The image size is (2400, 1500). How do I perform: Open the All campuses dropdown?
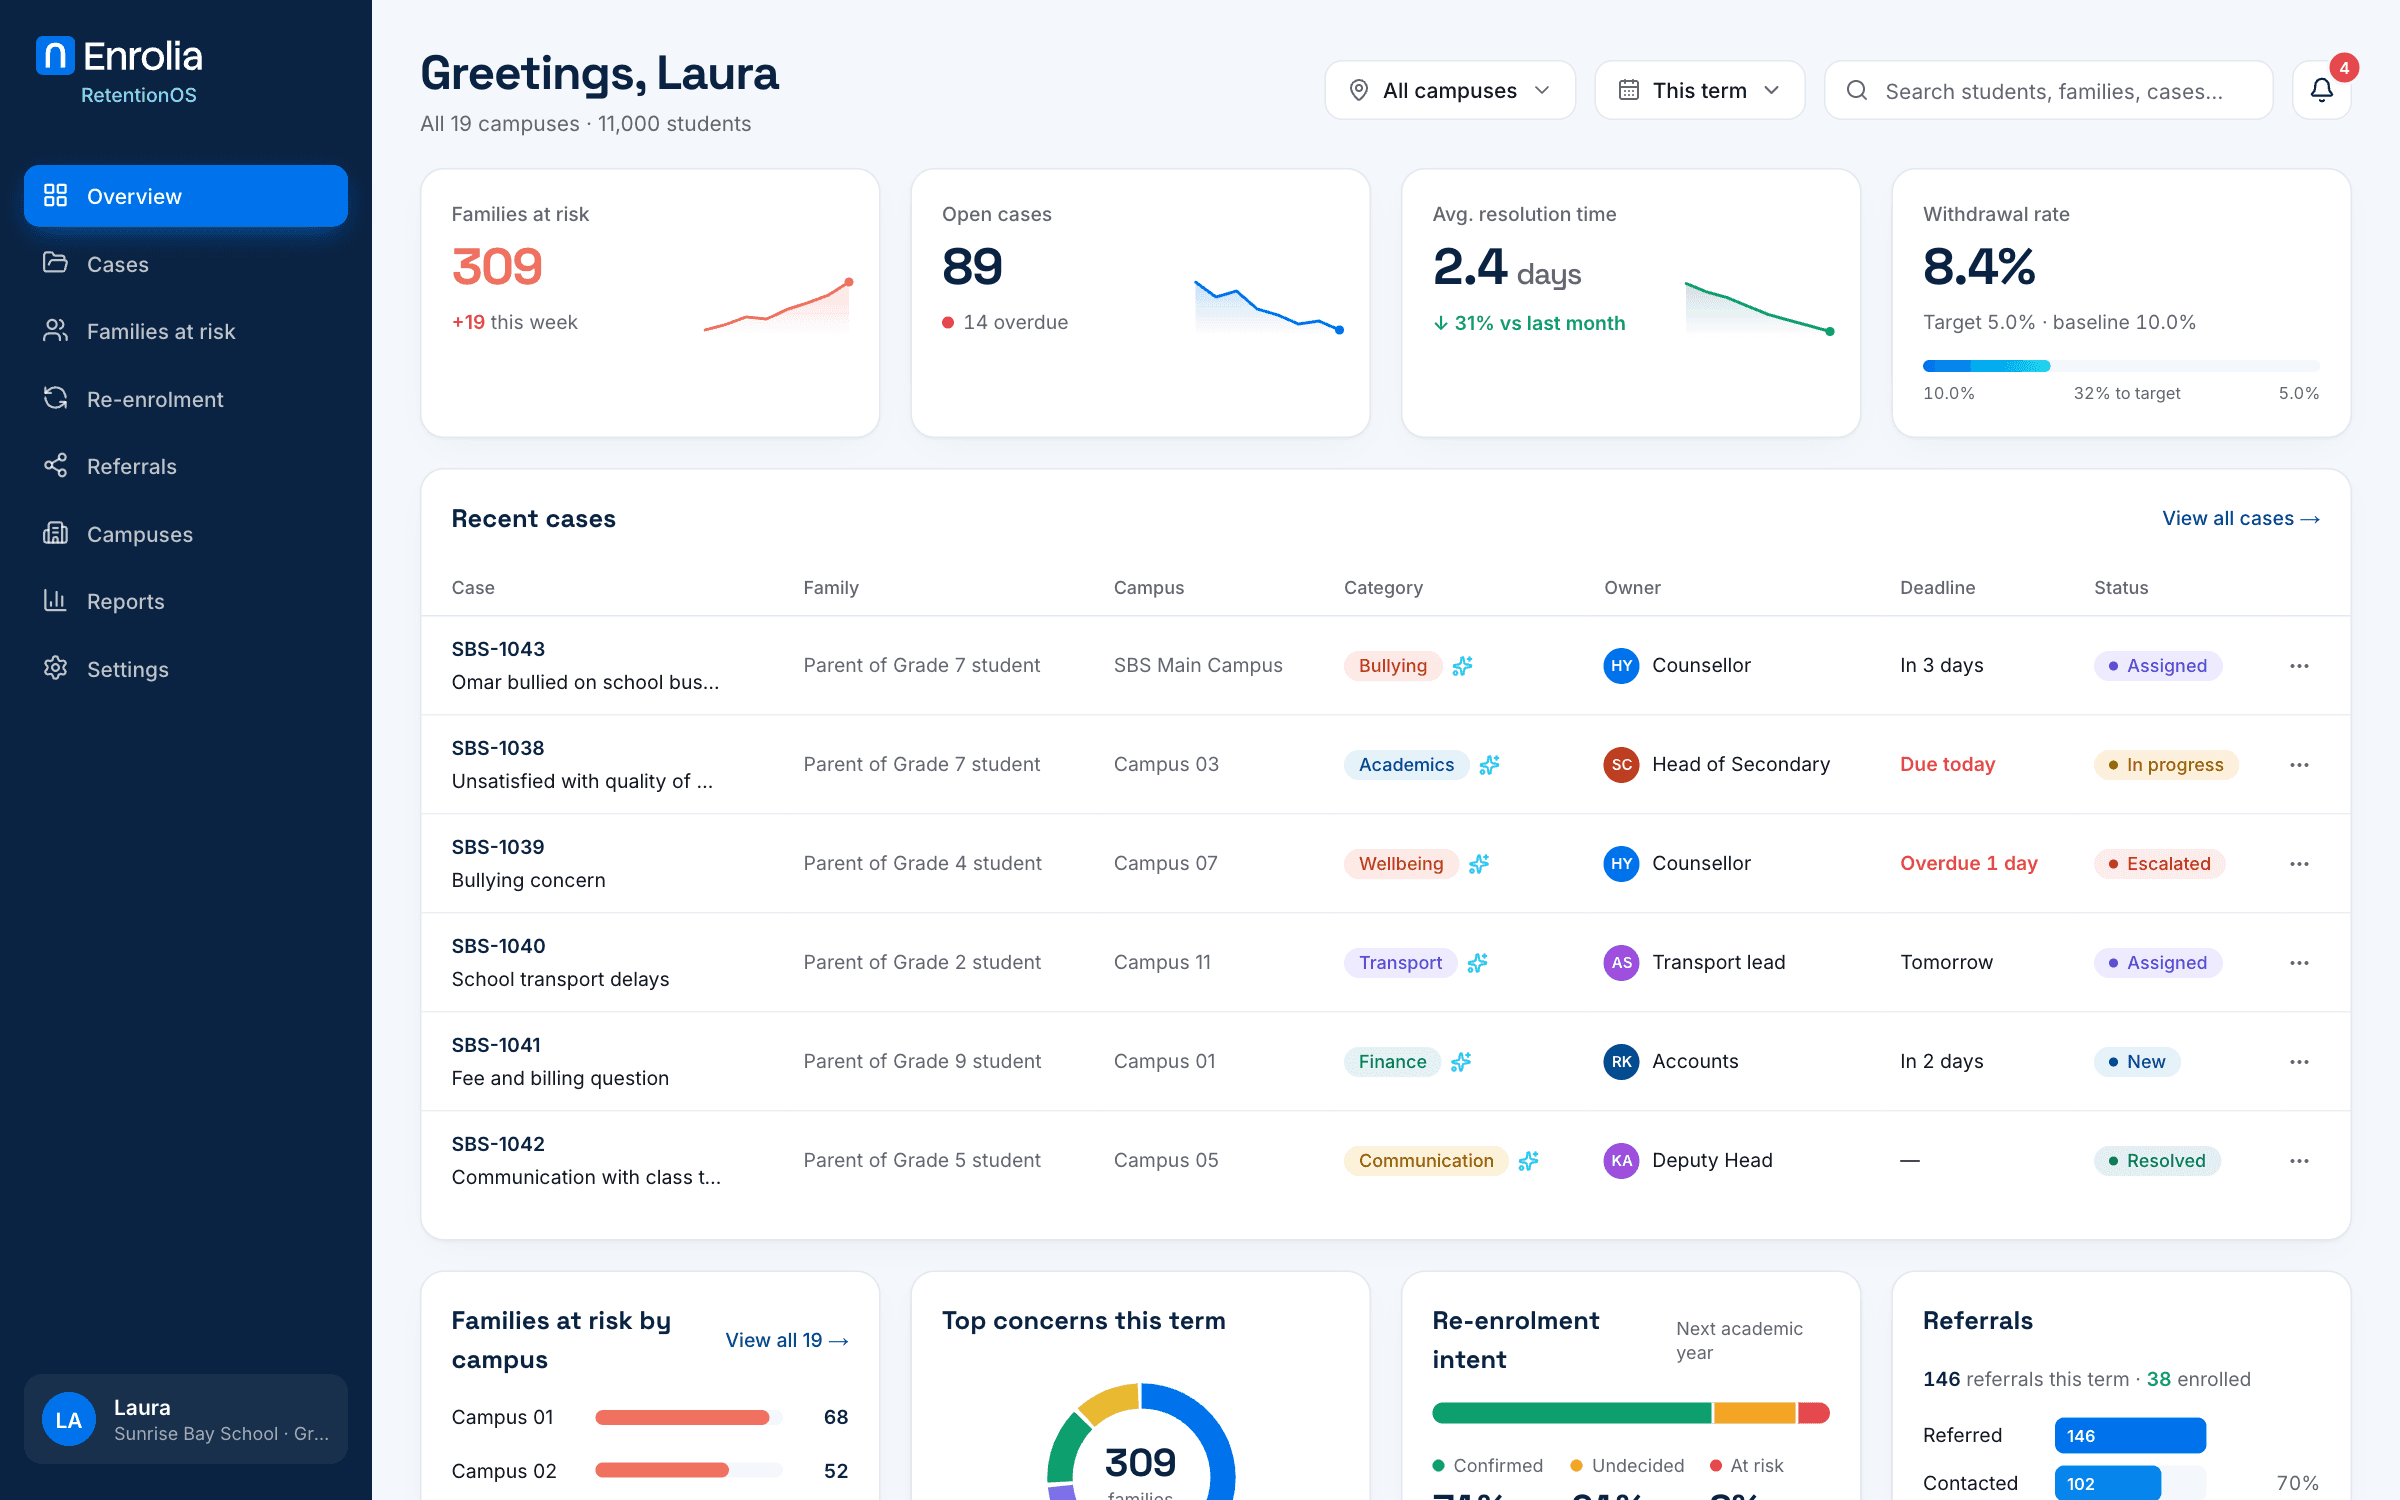coord(1450,90)
